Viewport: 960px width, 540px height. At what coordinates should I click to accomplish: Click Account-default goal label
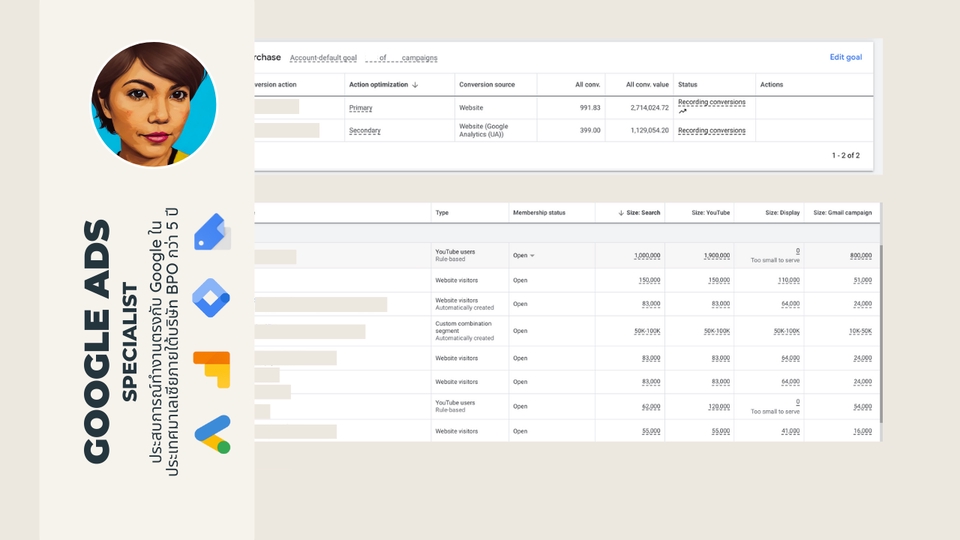[323, 58]
